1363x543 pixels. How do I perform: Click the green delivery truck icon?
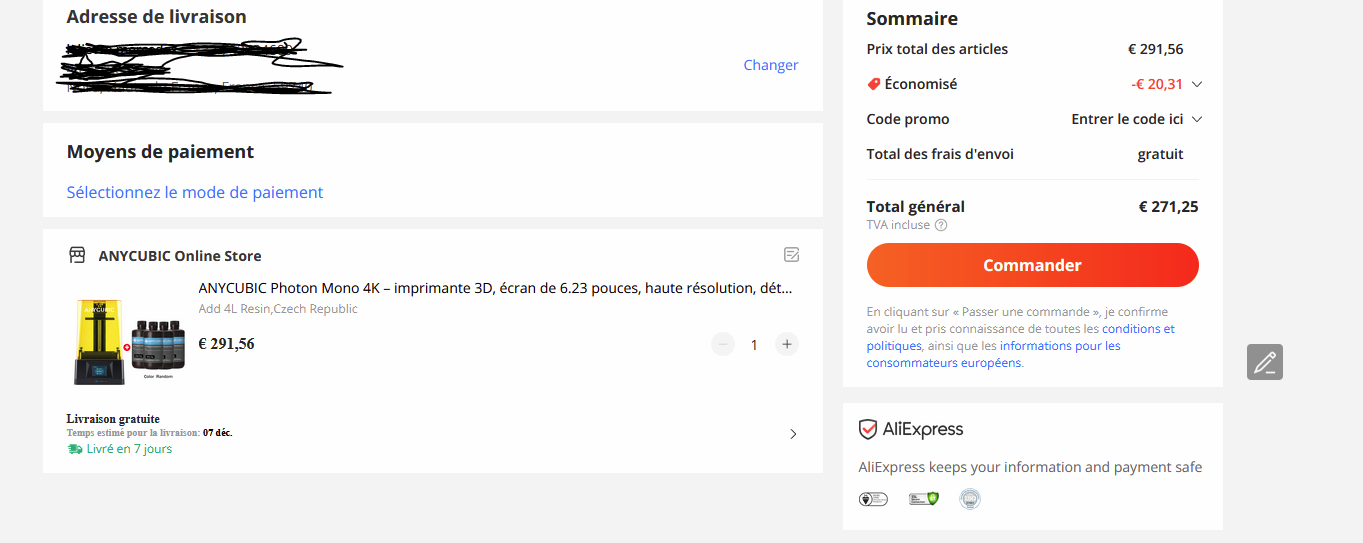point(75,449)
